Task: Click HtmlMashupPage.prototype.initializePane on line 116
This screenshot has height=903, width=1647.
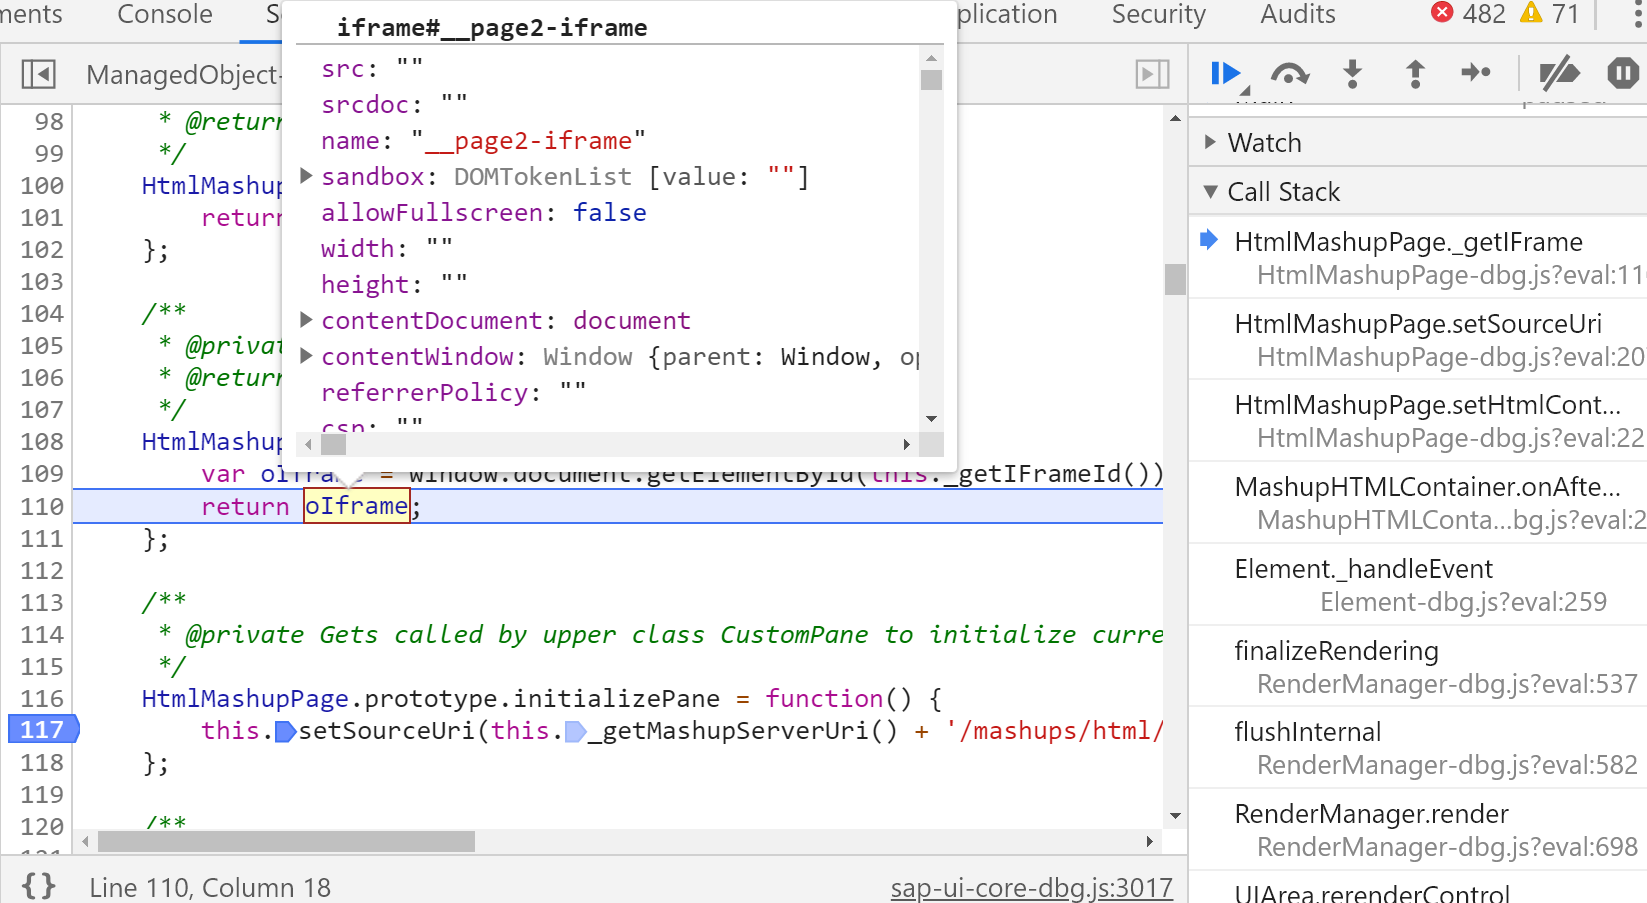Action: click(x=430, y=698)
